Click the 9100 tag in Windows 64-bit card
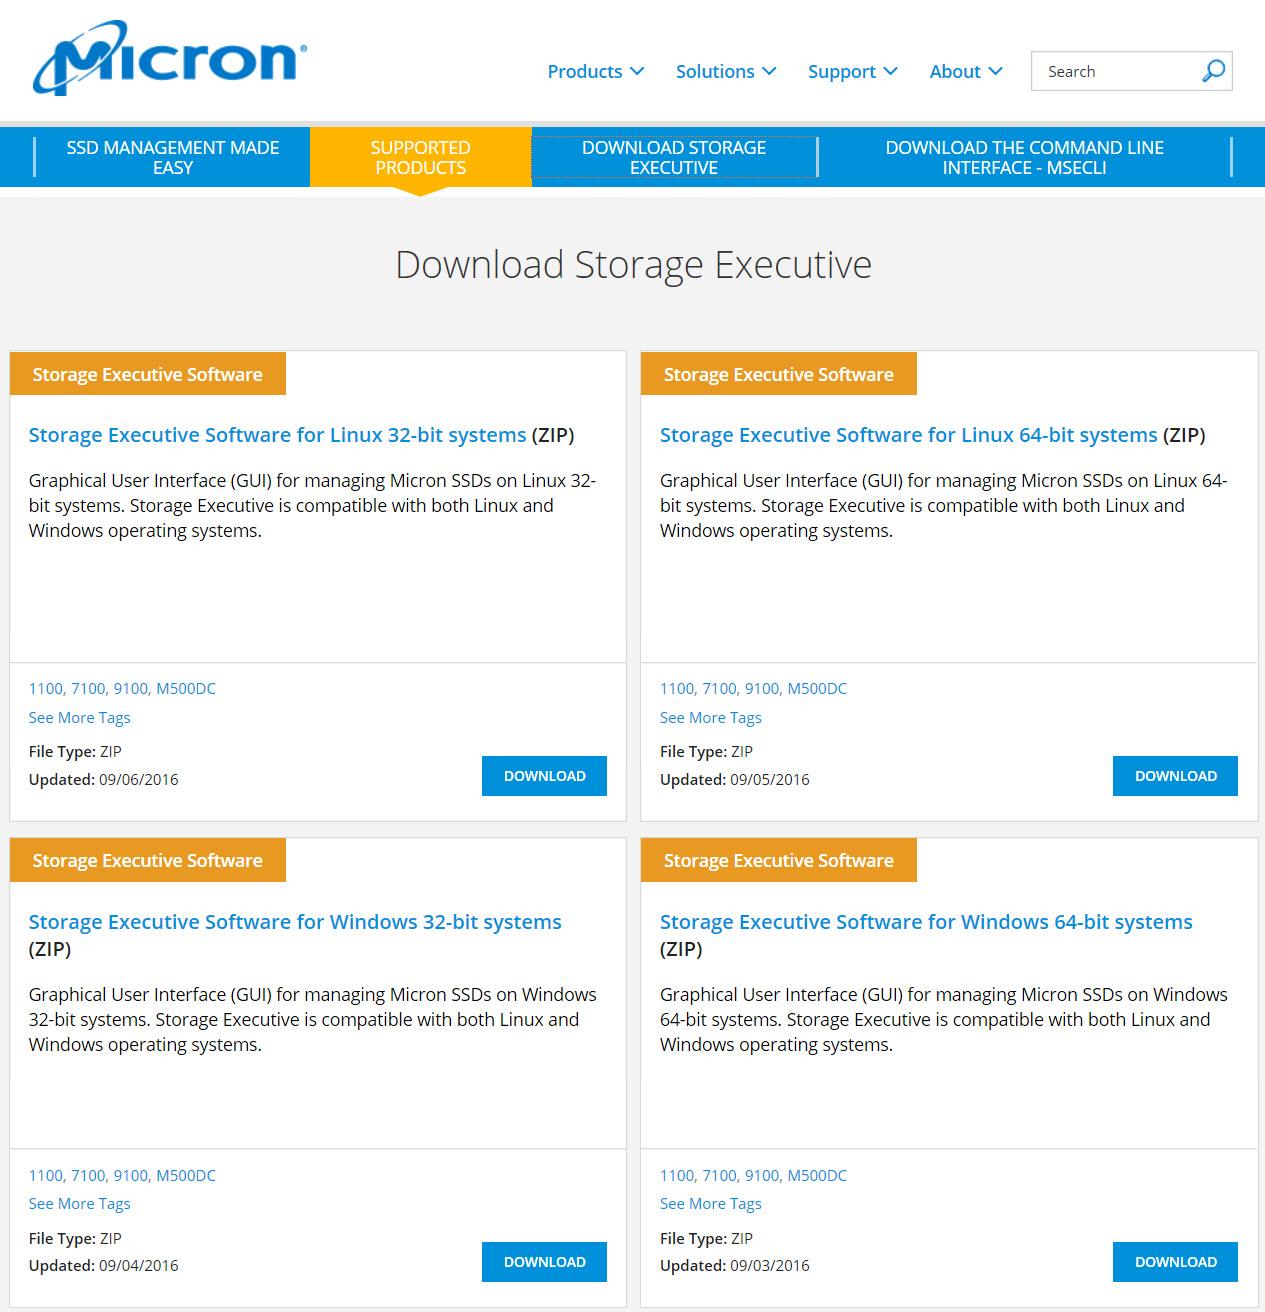The height and width of the screenshot is (1312, 1265). point(761,1176)
